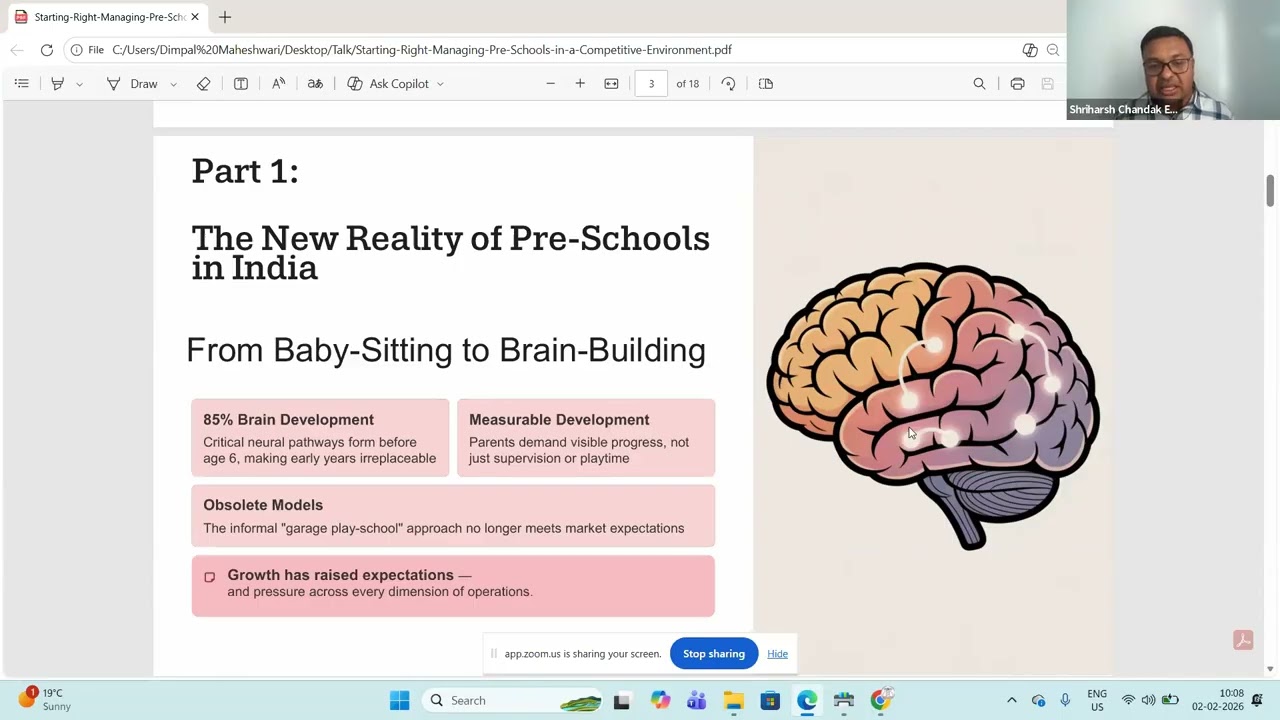Open ENG US language switcher
The height and width of the screenshot is (720, 1280).
tap(1097, 701)
